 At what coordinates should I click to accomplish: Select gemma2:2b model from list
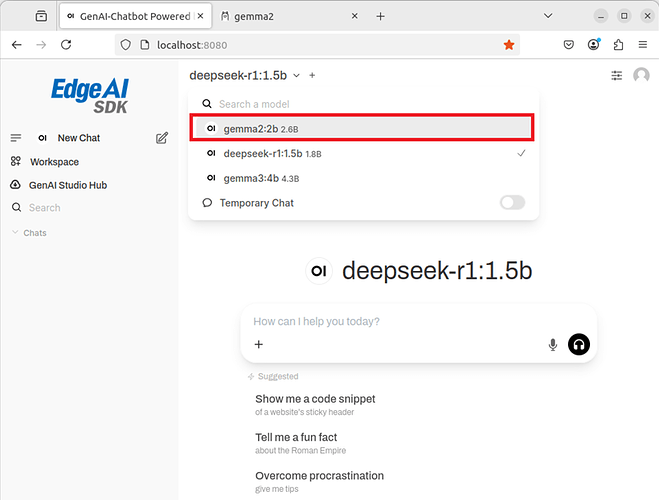click(x=362, y=128)
